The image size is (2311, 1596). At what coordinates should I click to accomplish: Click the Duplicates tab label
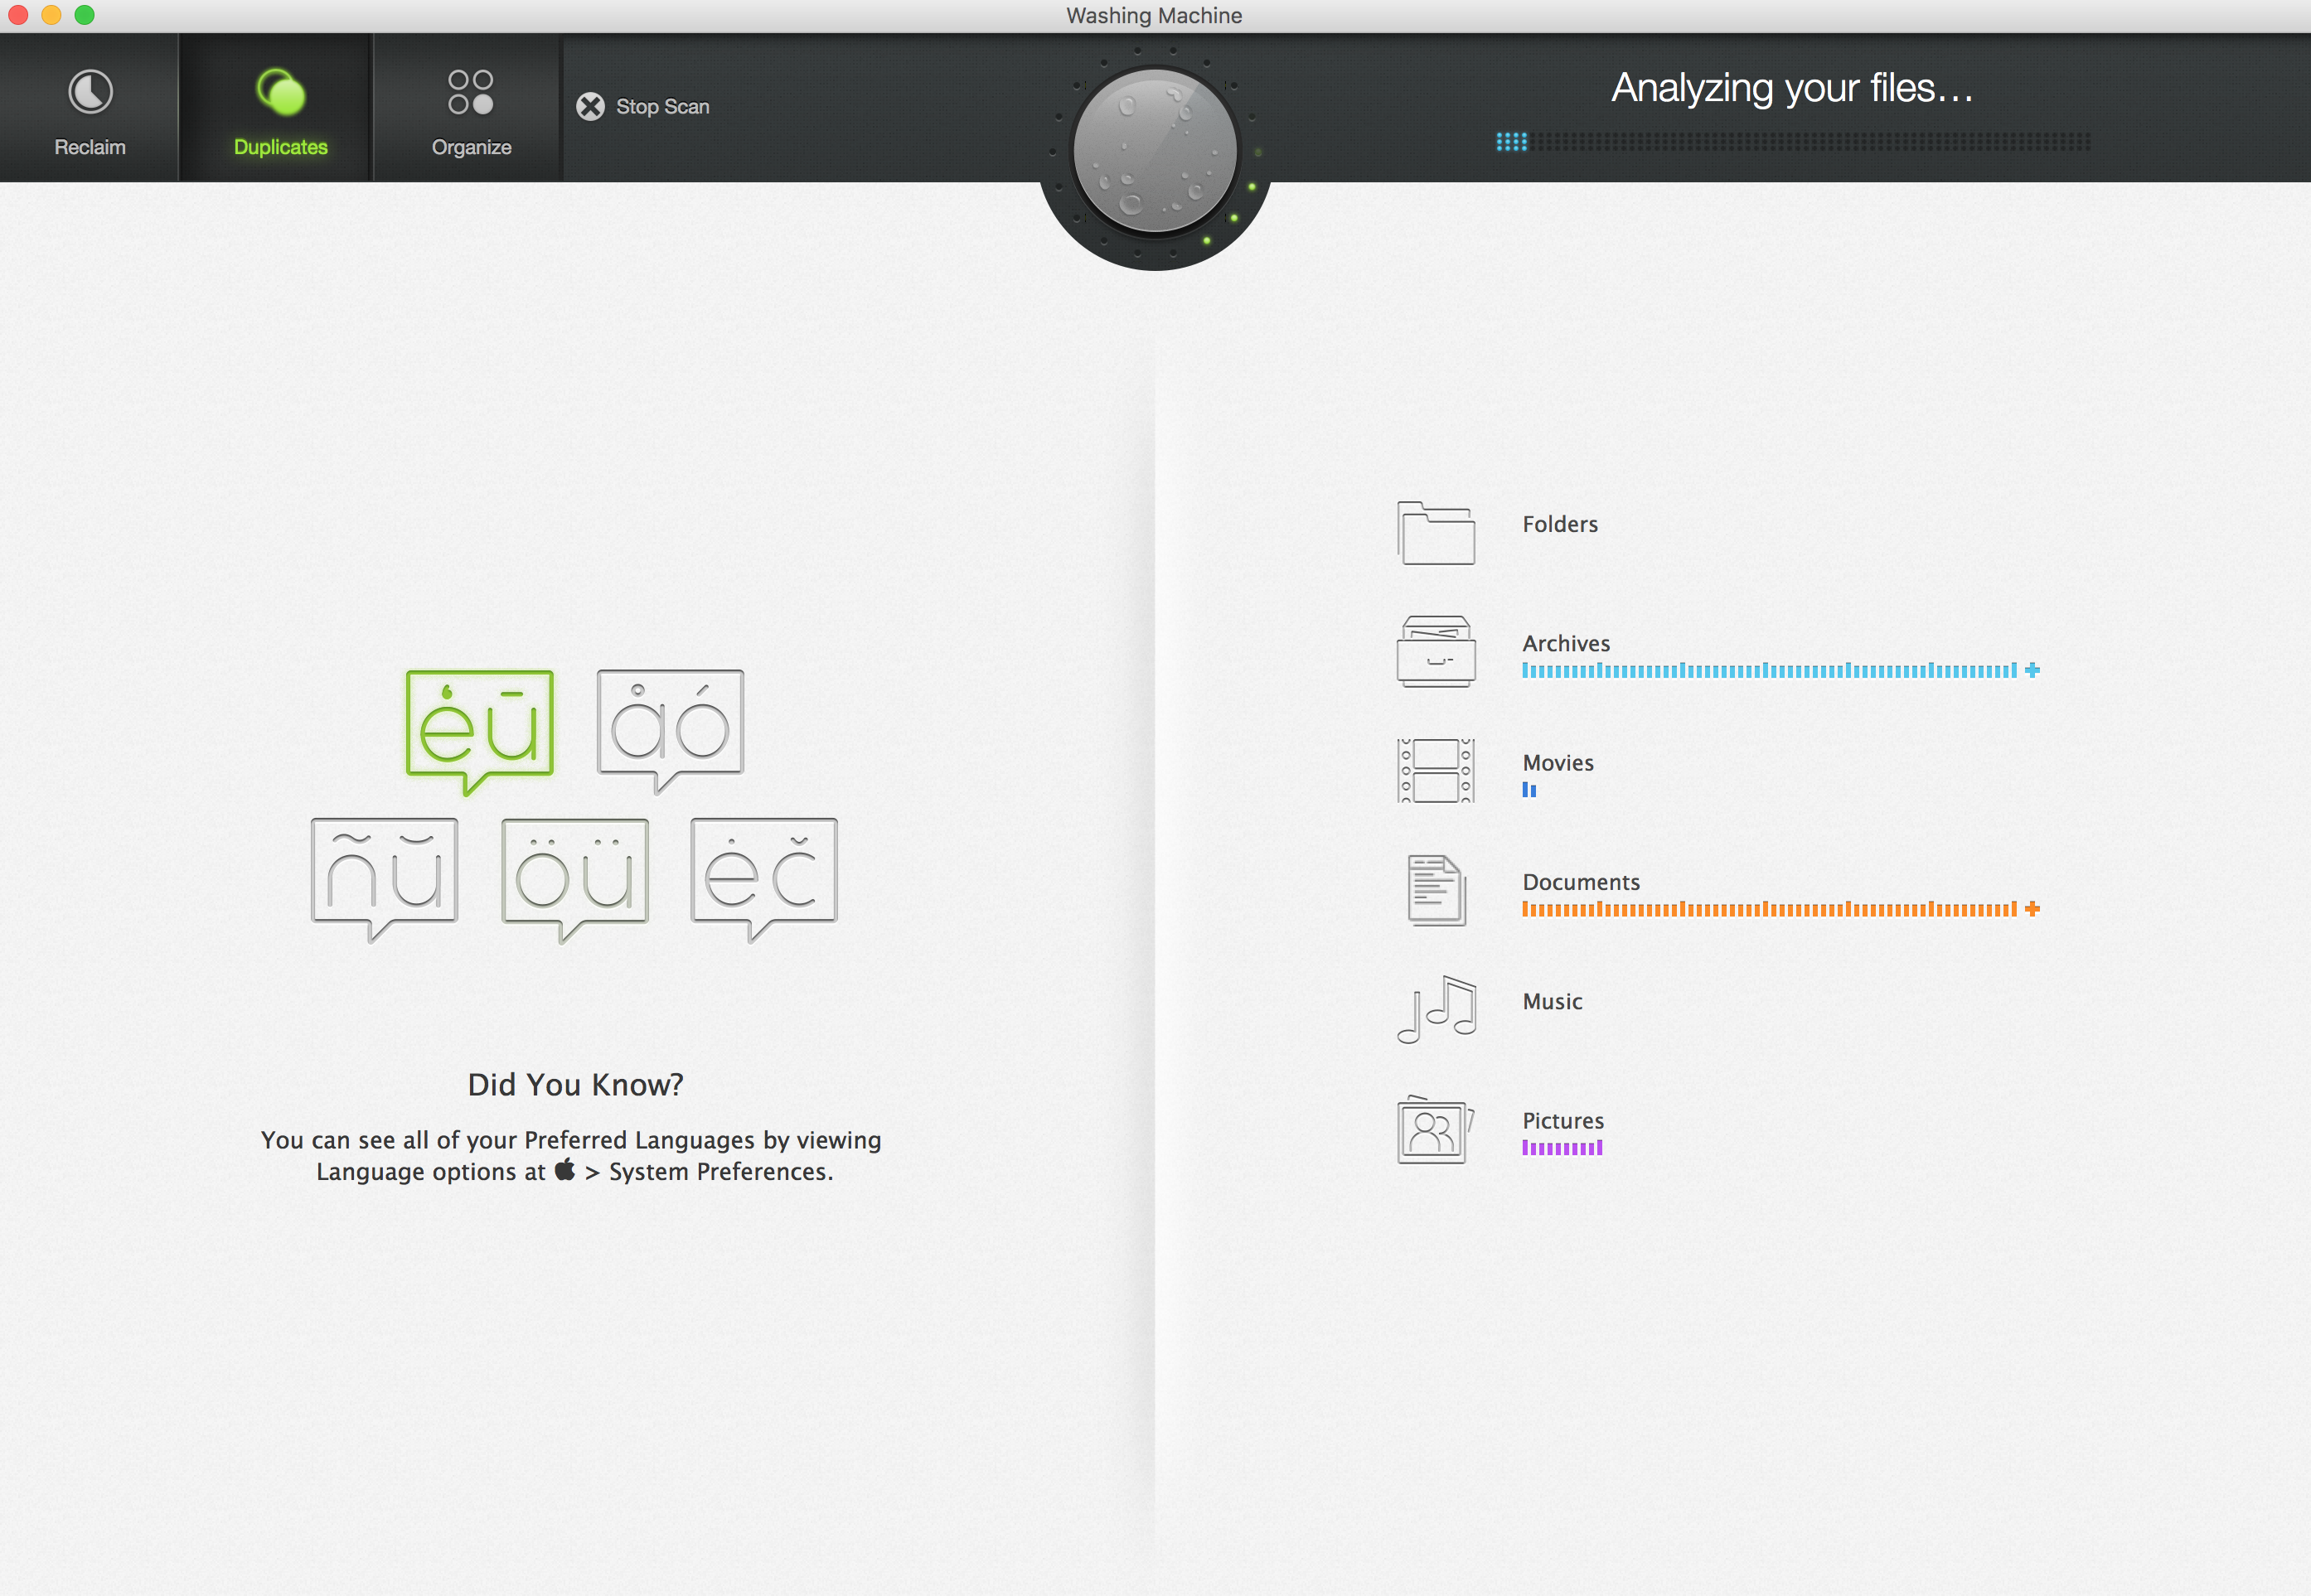point(279,148)
